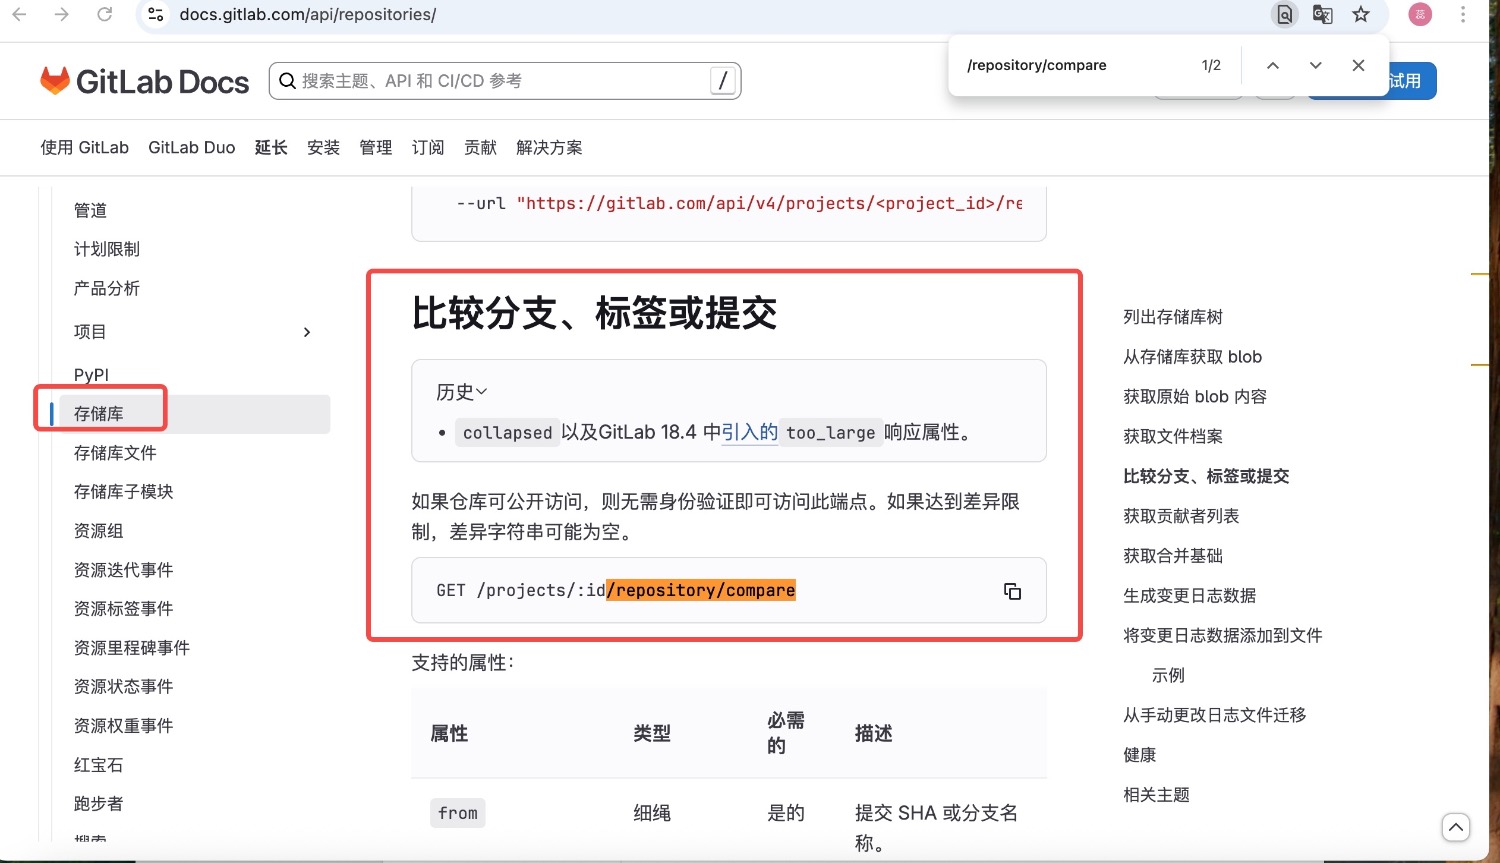
Task: Jump to '相关主题' in contents
Action: tap(1157, 795)
